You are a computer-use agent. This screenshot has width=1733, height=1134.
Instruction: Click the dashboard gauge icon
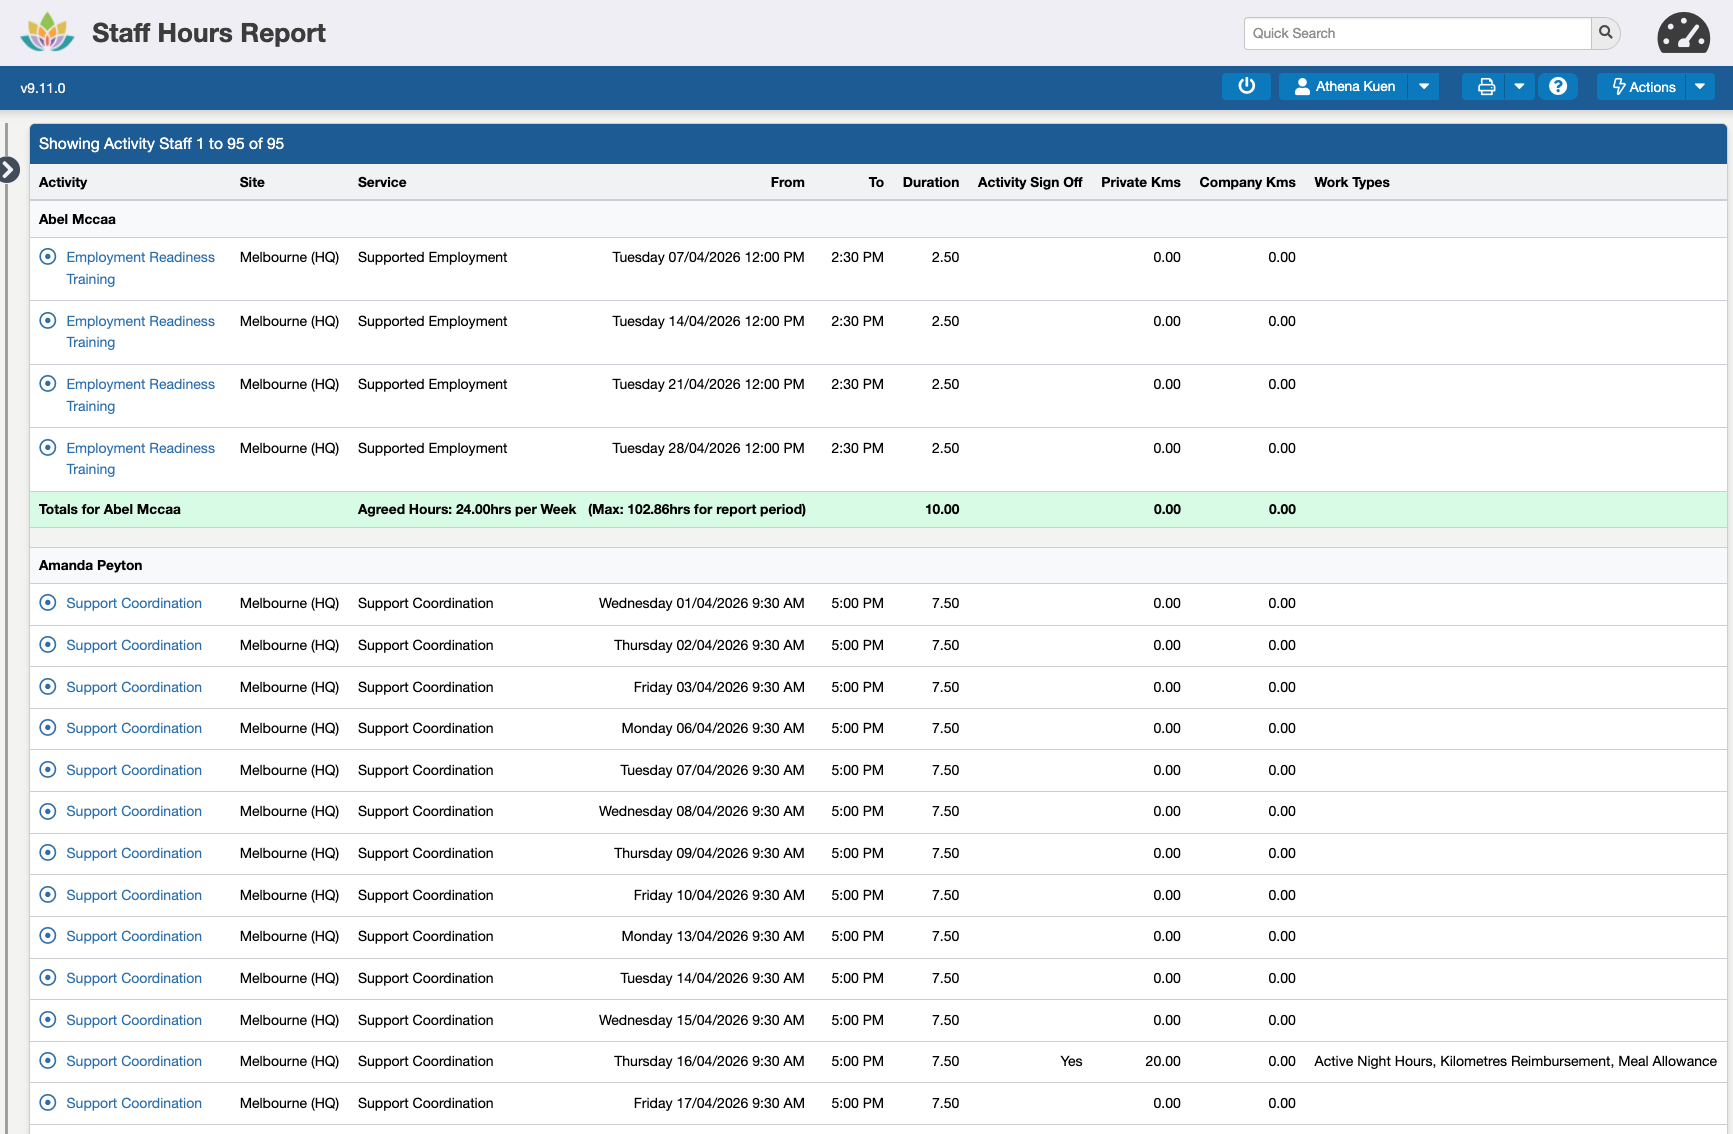tap(1683, 33)
